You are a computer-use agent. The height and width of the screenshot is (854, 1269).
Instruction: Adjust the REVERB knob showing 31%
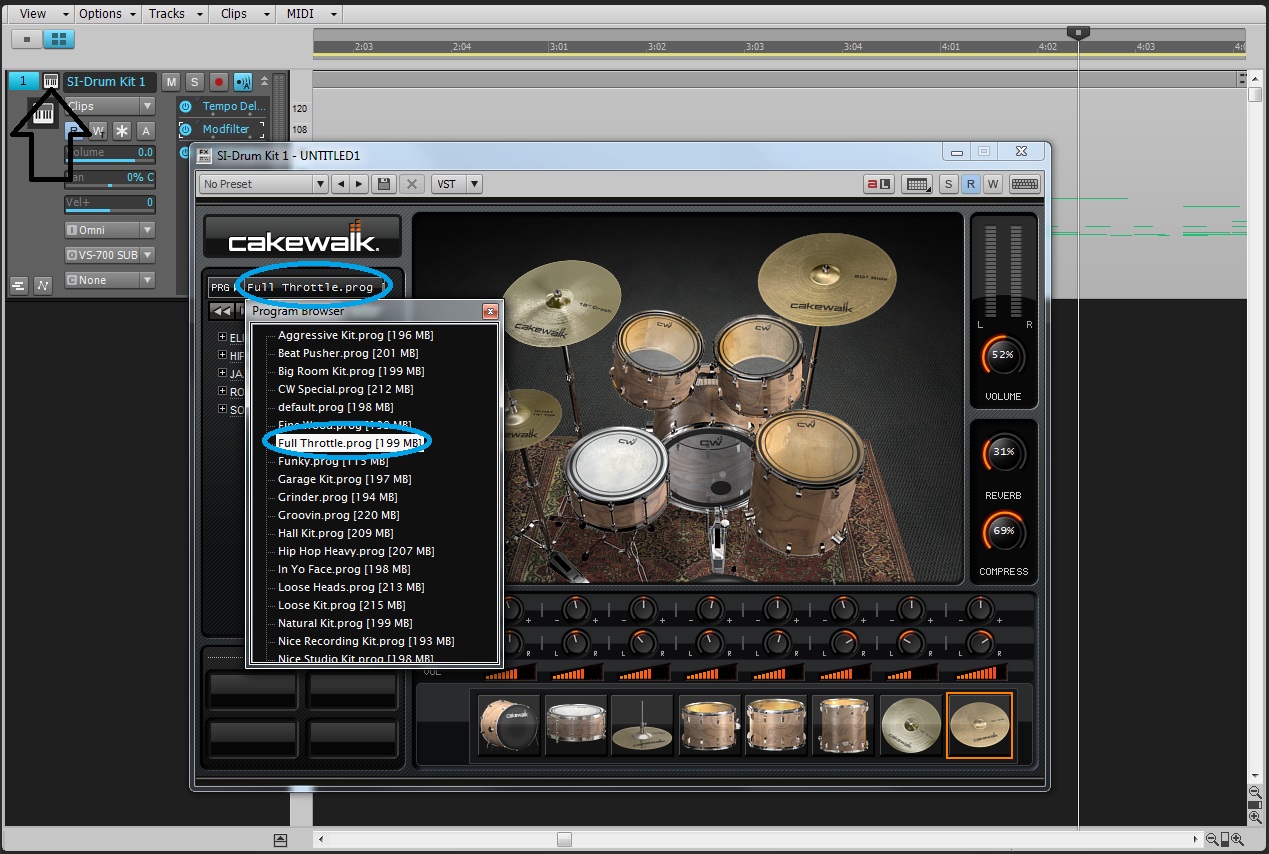[x=1002, y=452]
